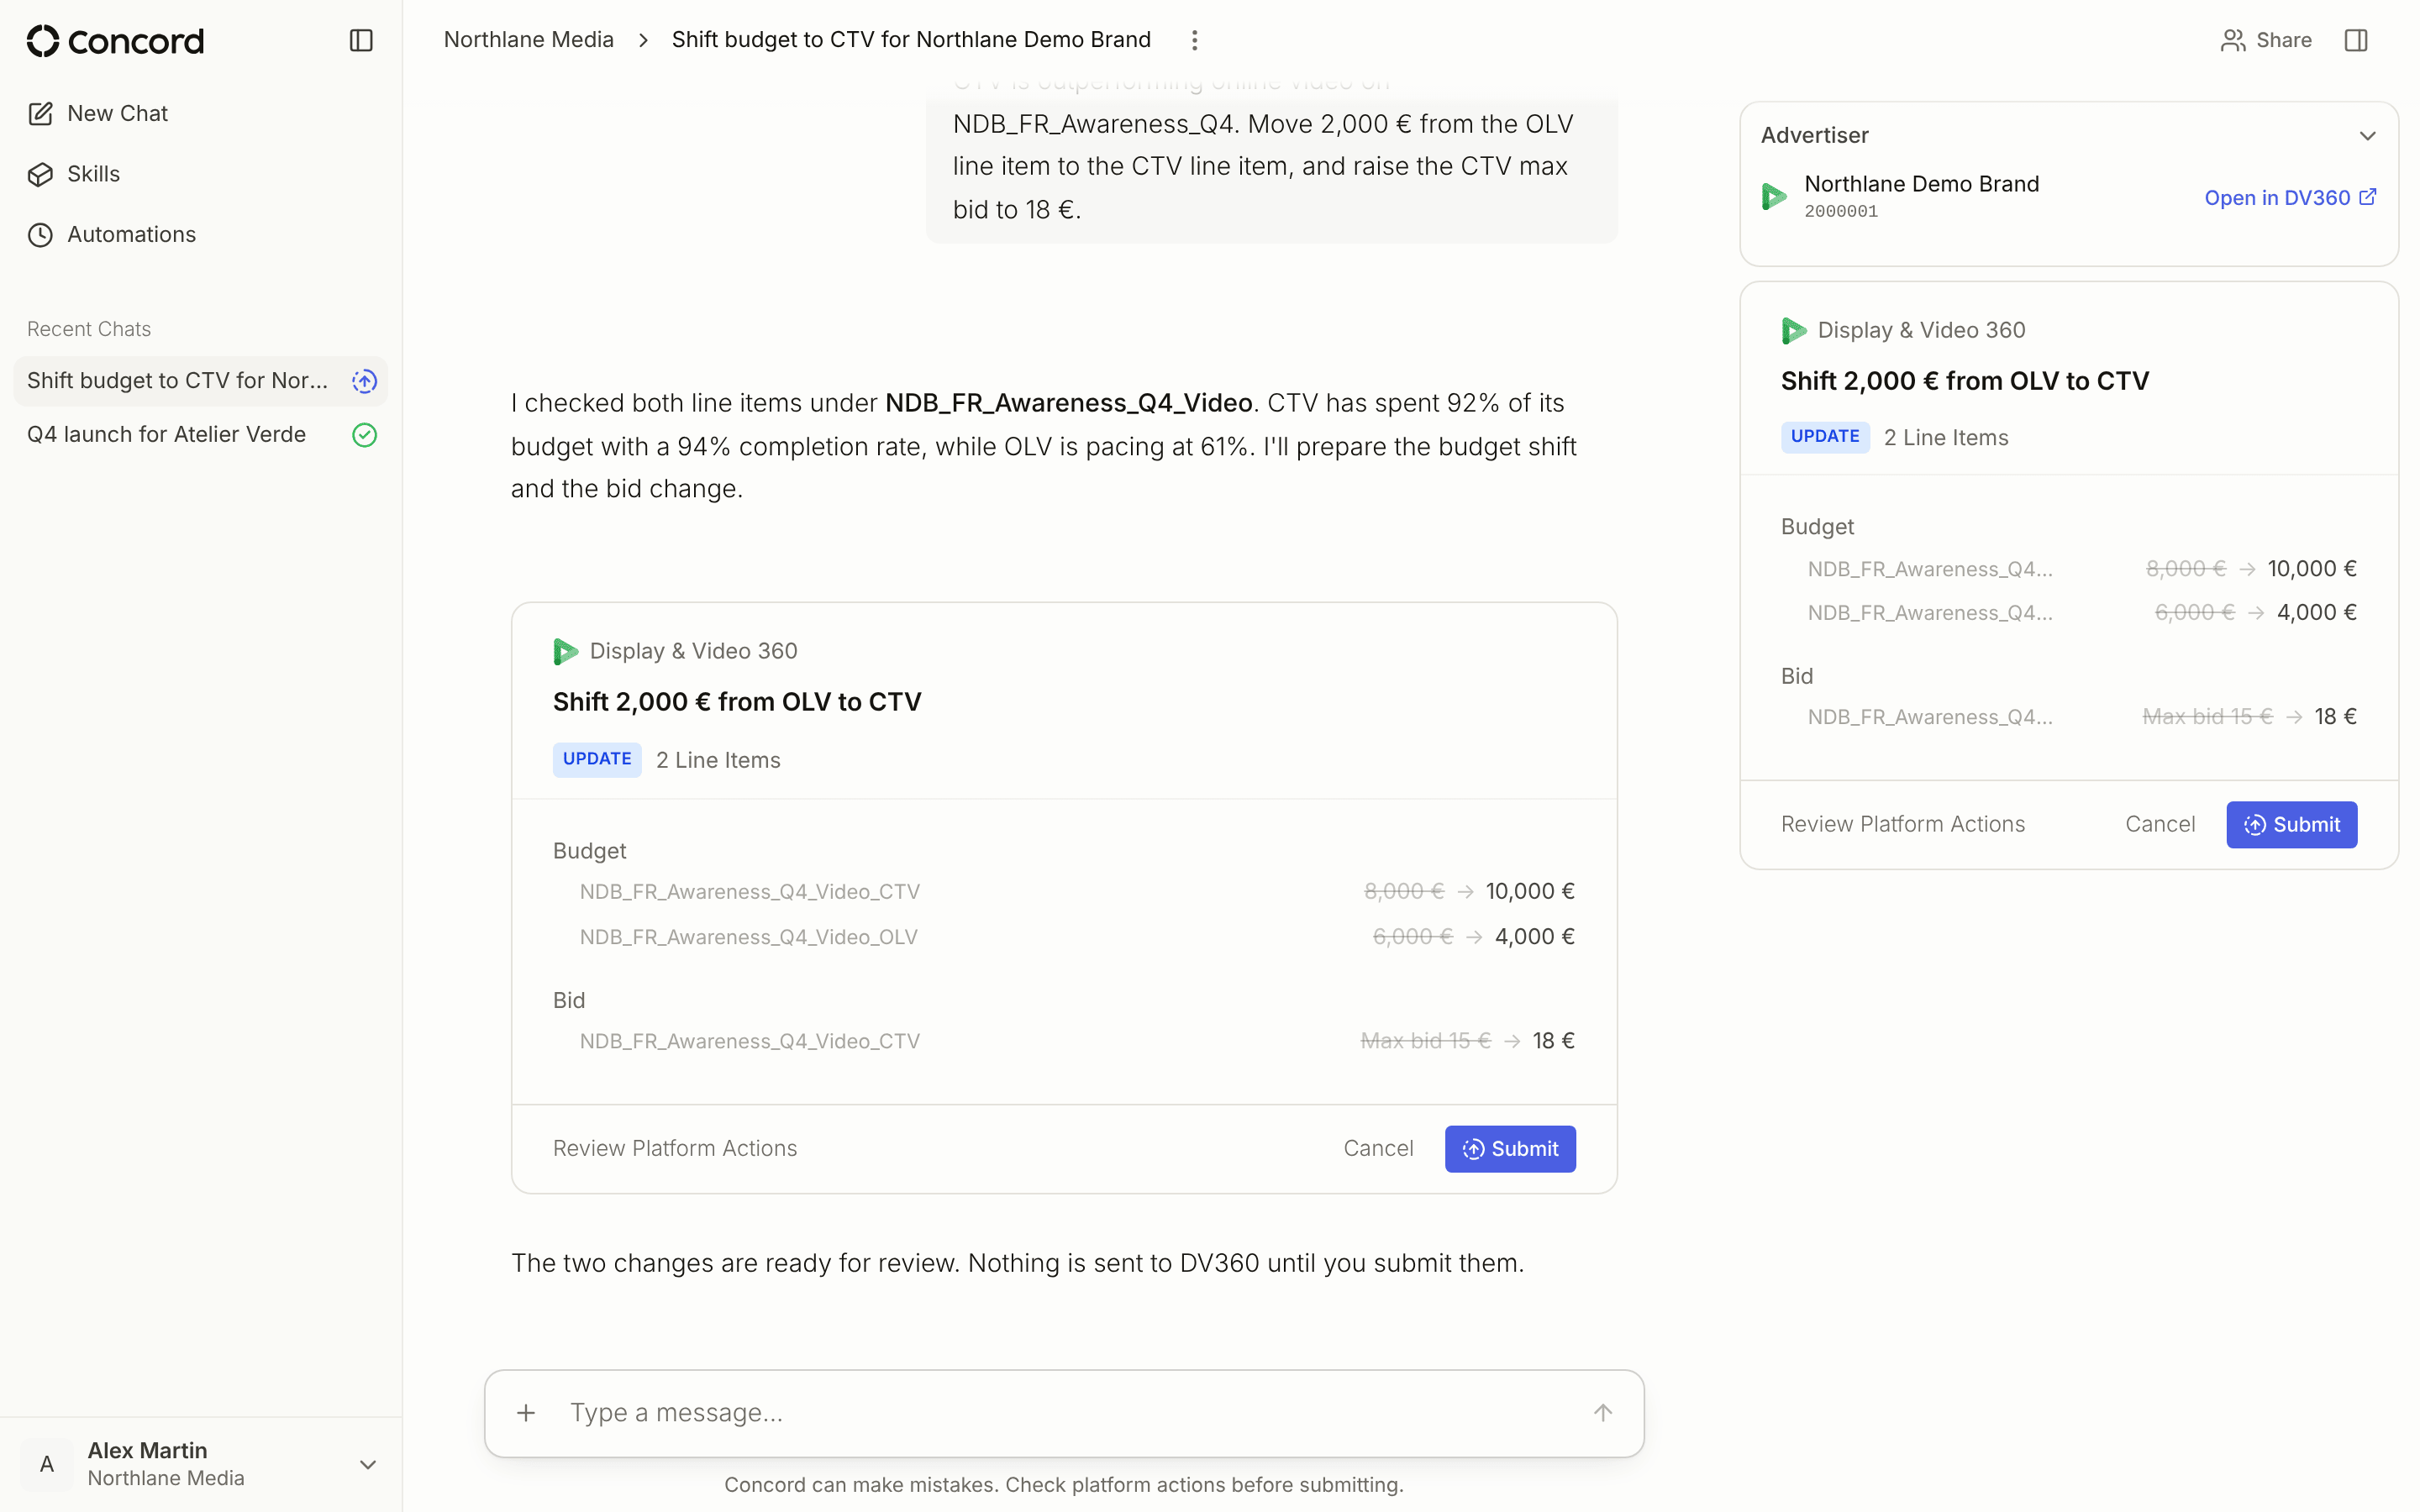This screenshot has width=2420, height=1512.
Task: Cancel changes in the side panel
Action: (x=2160, y=824)
